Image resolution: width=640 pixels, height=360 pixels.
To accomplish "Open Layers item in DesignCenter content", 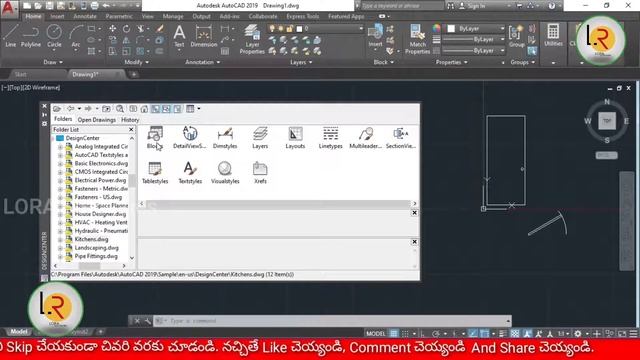I will (260, 138).
